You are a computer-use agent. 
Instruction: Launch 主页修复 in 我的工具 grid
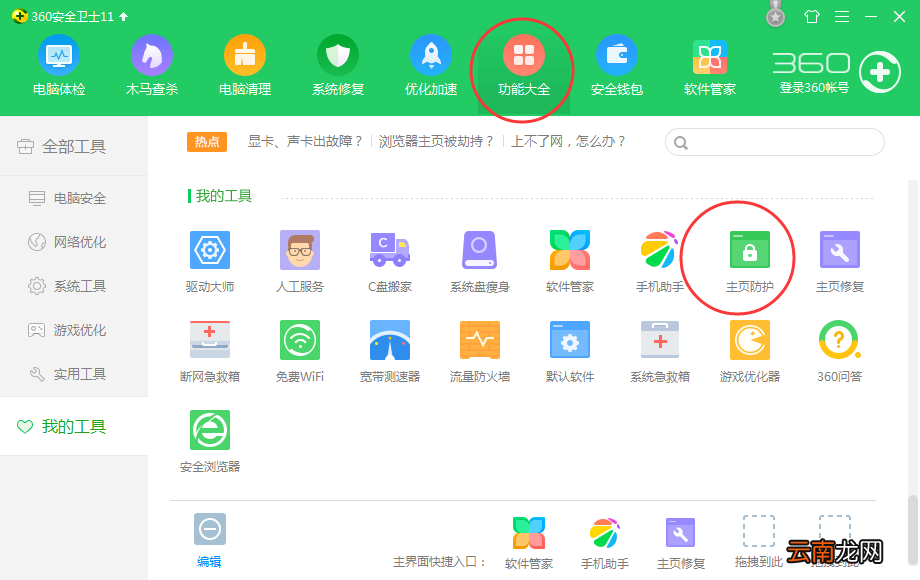(x=840, y=262)
